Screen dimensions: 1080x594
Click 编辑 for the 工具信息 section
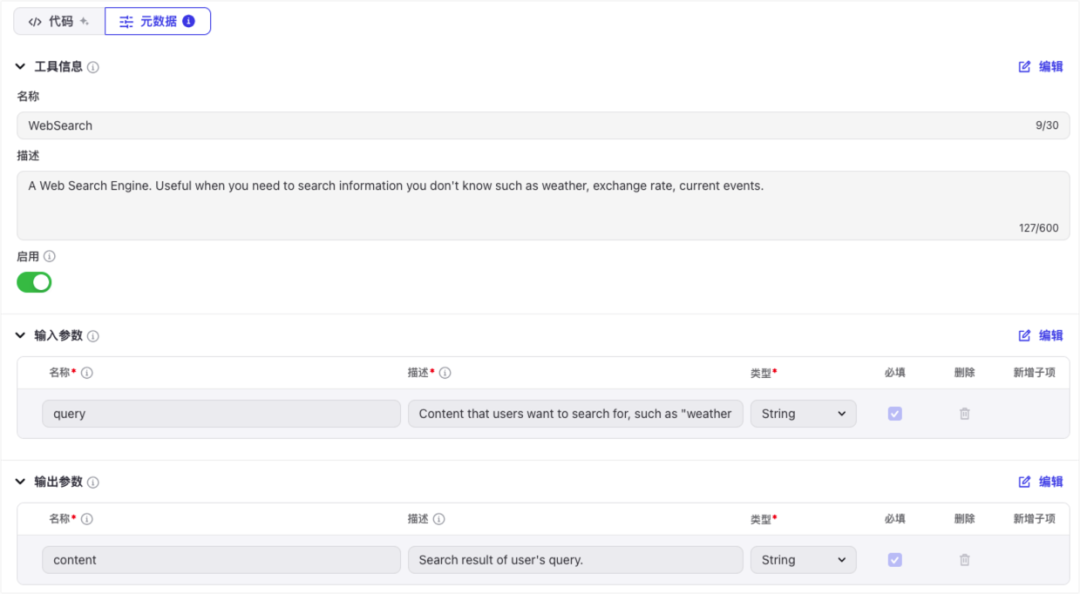point(1041,67)
